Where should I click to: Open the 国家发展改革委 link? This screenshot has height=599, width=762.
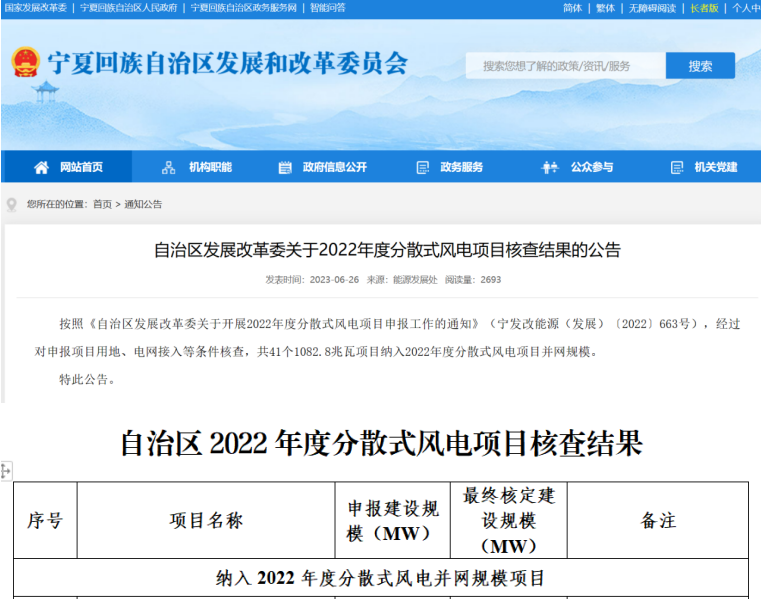pyautogui.click(x=35, y=8)
